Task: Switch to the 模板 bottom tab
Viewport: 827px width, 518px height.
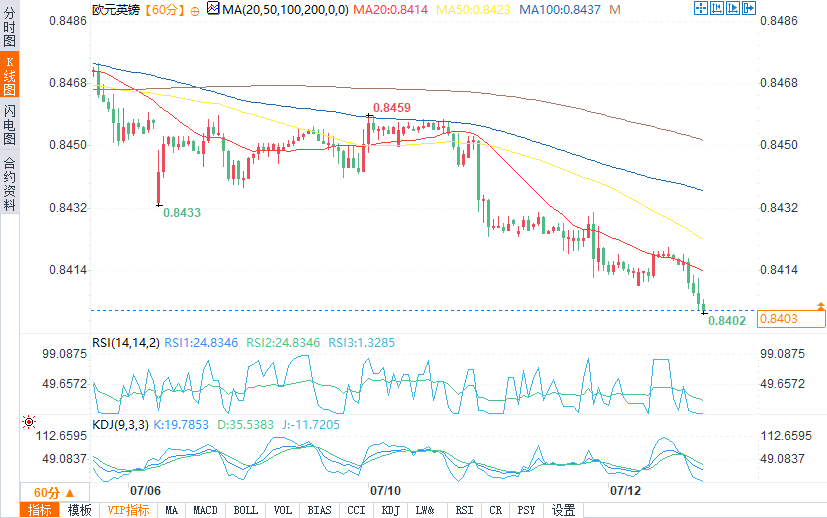Action: point(80,511)
